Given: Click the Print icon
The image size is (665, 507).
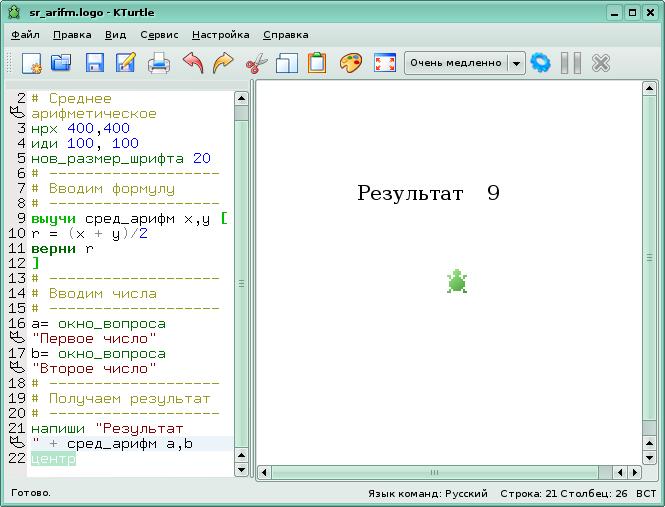Looking at the screenshot, I should 159,63.
